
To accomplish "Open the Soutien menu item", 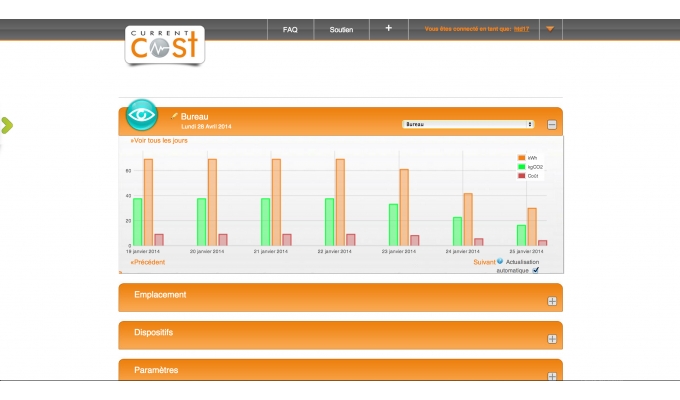I will [341, 29].
